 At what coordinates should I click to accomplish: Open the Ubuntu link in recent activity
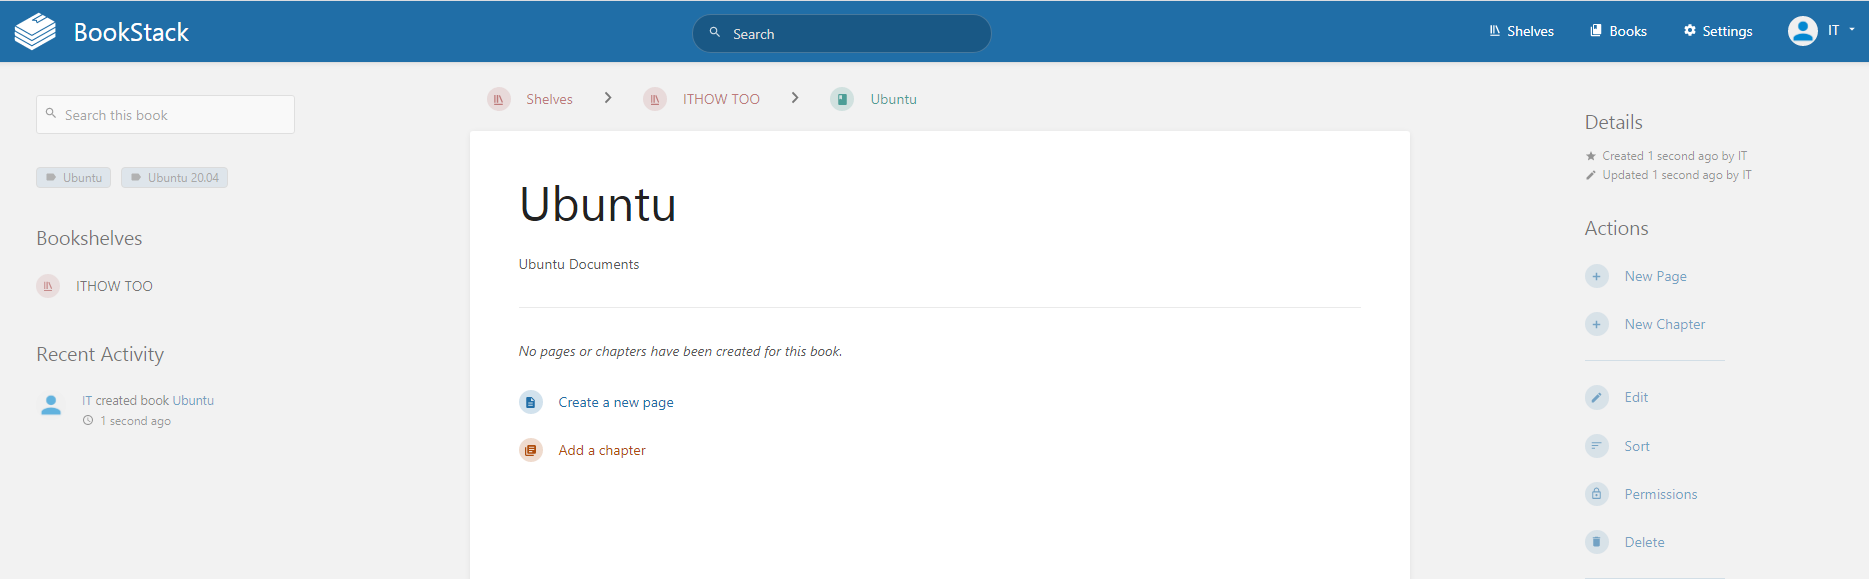pyautogui.click(x=193, y=400)
